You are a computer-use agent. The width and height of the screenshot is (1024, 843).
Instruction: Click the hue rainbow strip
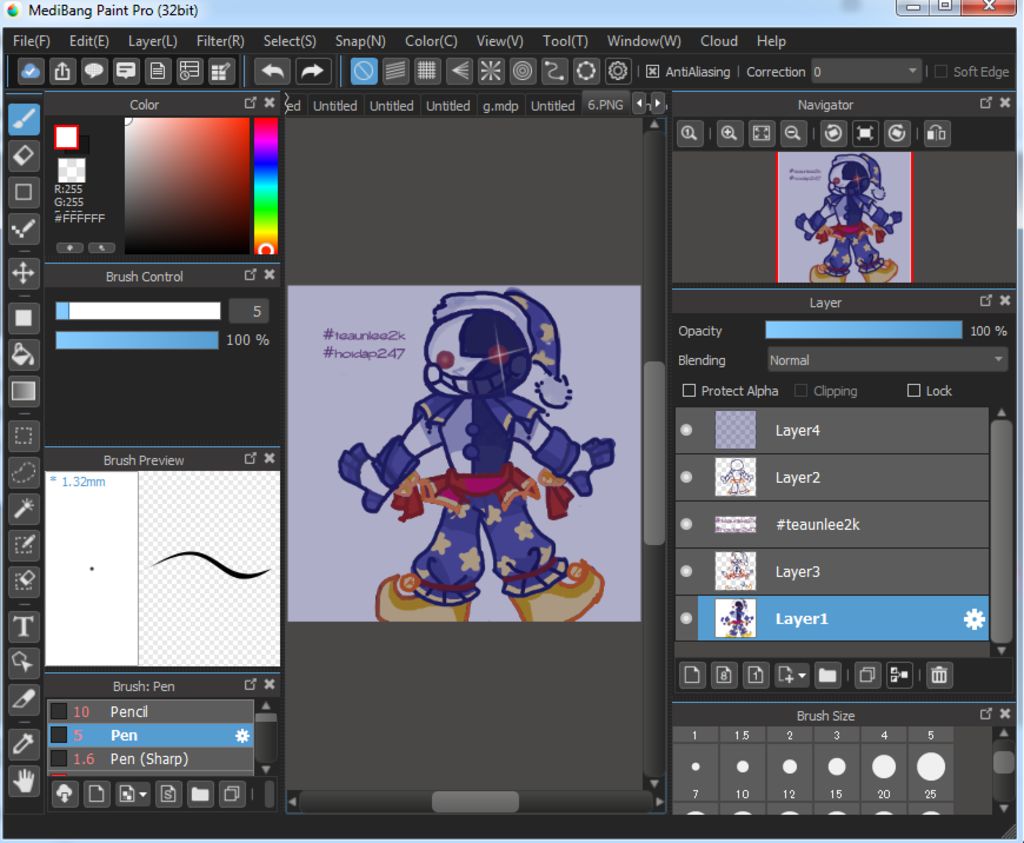266,185
